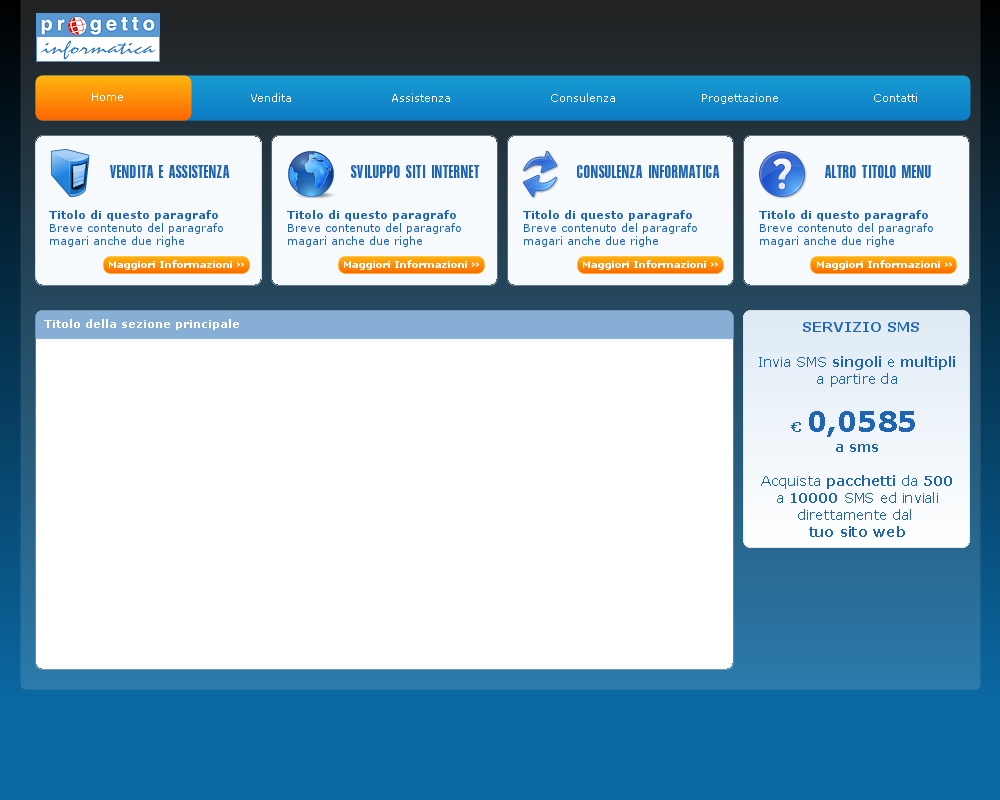Click Maggiori Informazioni under Altro Titolo Menu

(x=883, y=265)
